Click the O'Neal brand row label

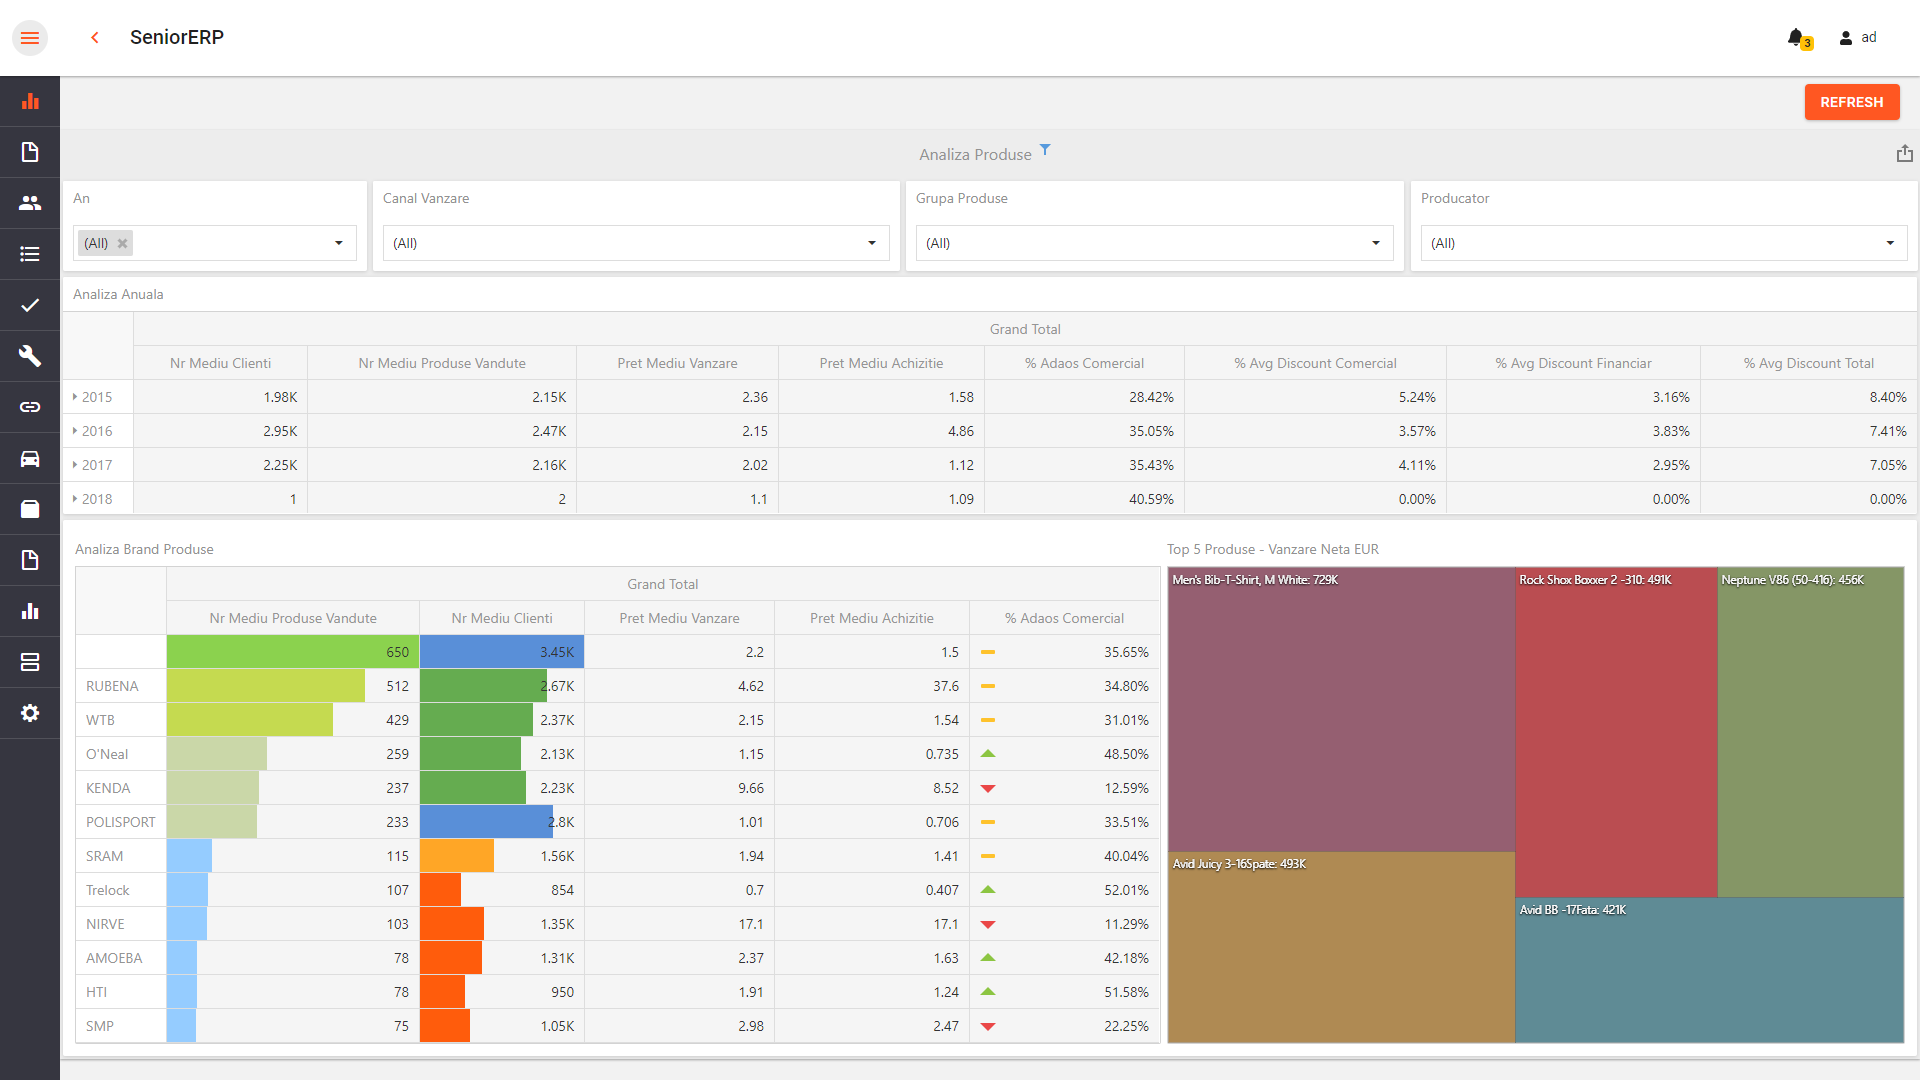(x=107, y=754)
